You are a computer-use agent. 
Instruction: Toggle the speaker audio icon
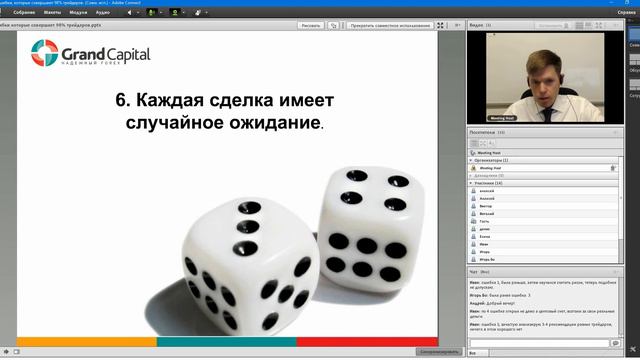[129, 13]
